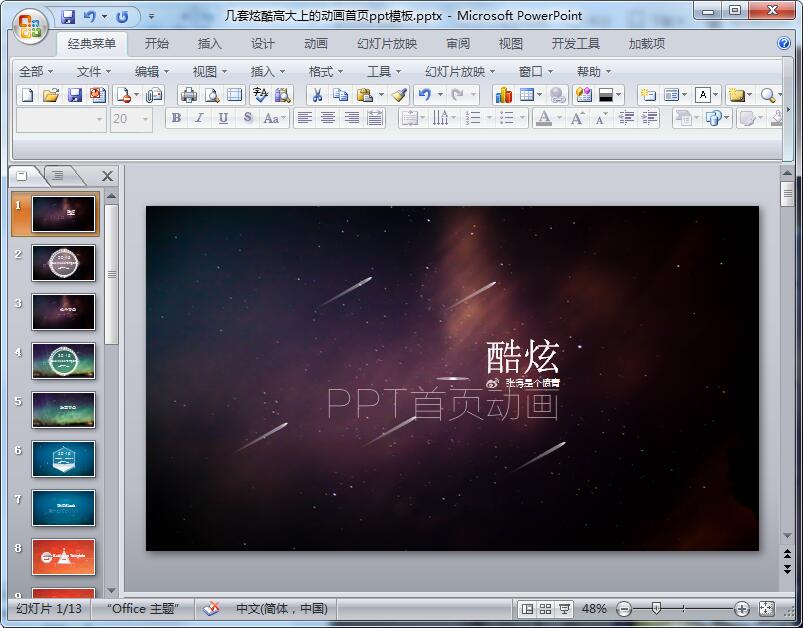Insert a table using the table icon

click(x=526, y=95)
